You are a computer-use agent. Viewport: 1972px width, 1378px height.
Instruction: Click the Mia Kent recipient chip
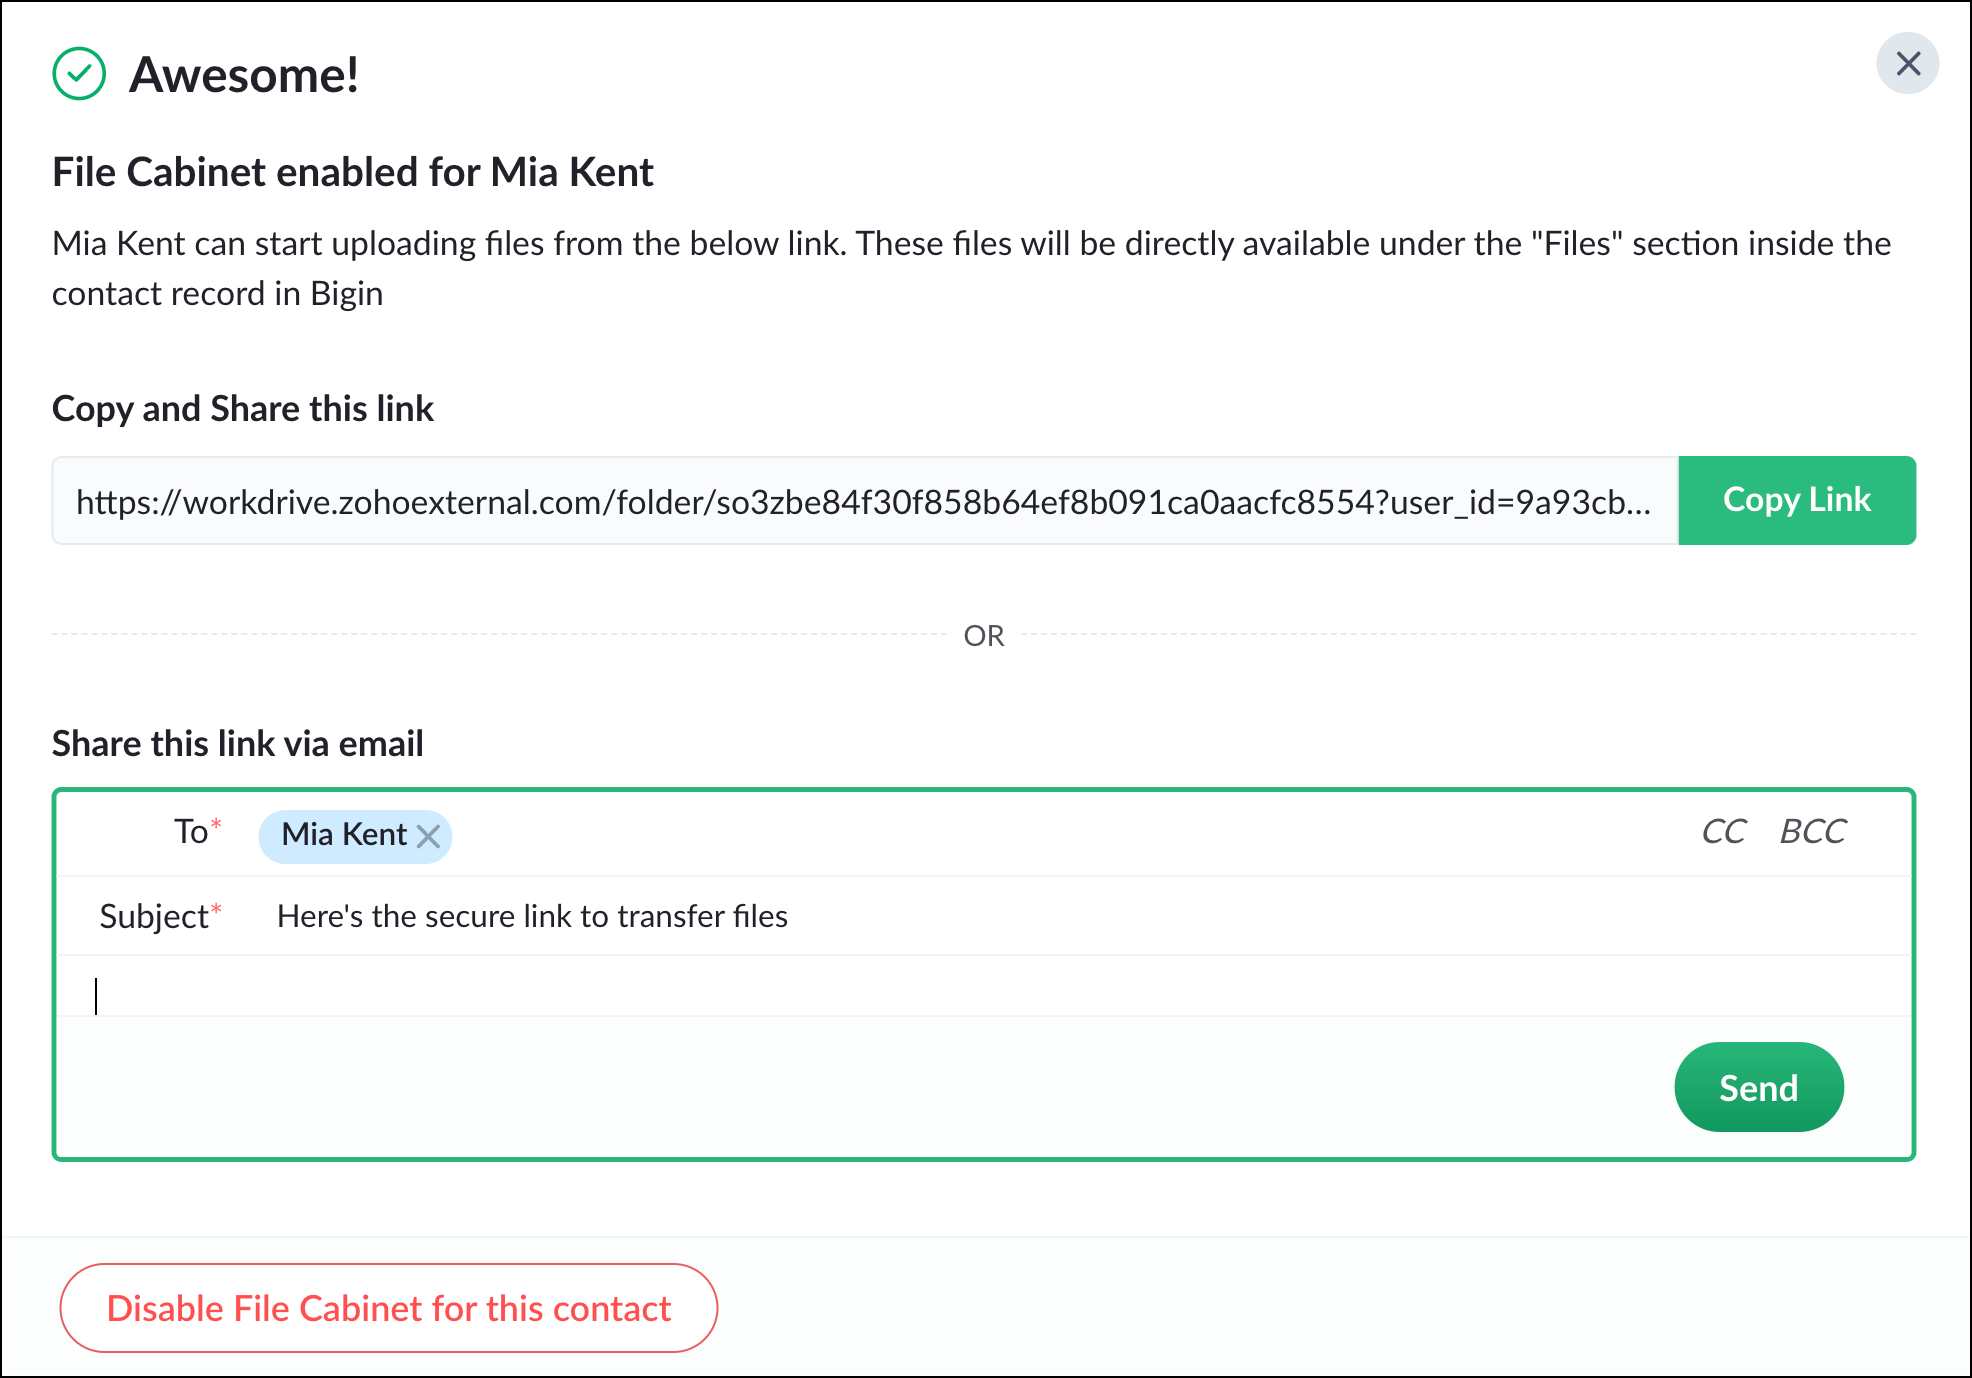(343, 834)
